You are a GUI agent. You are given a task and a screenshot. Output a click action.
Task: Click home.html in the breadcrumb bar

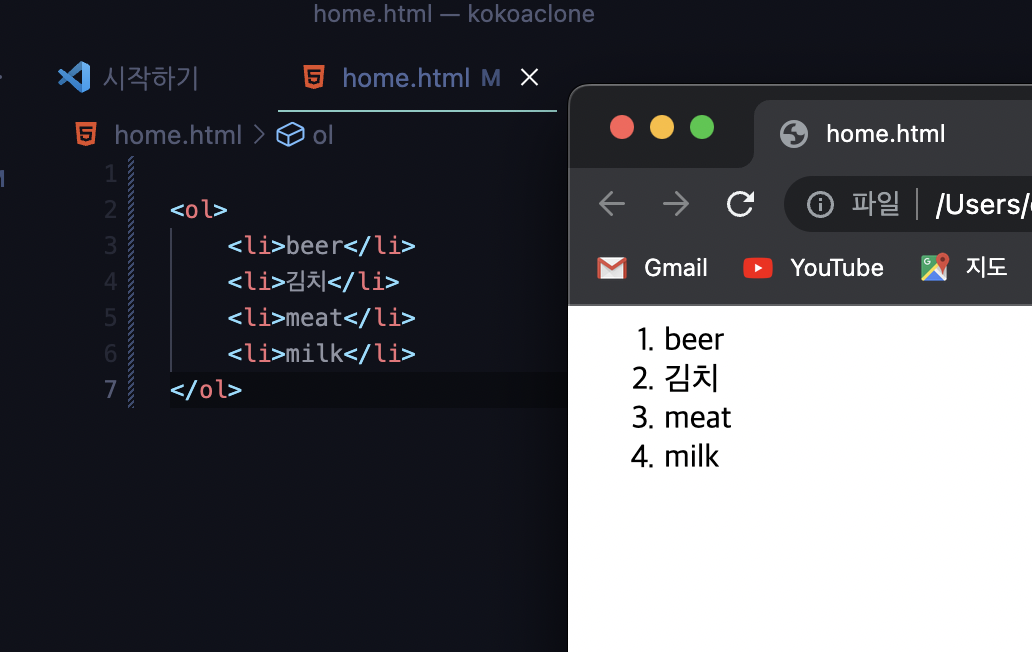coord(178,135)
